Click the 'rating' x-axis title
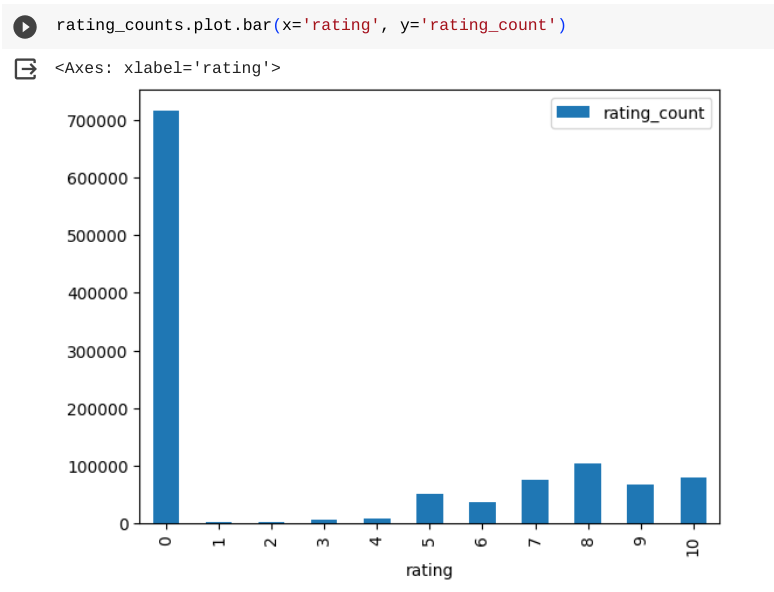This screenshot has height=592, width=774. coord(429,571)
